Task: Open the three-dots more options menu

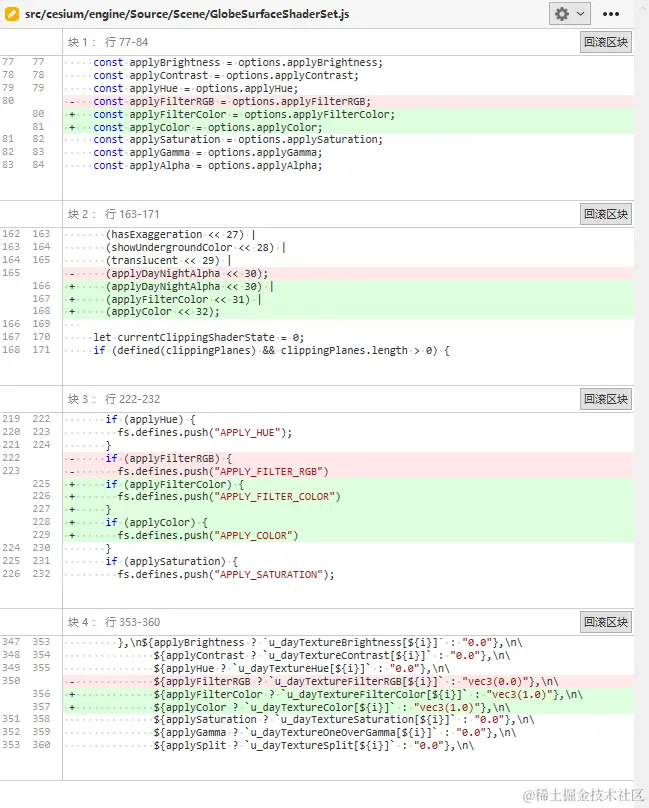Action: pos(611,14)
